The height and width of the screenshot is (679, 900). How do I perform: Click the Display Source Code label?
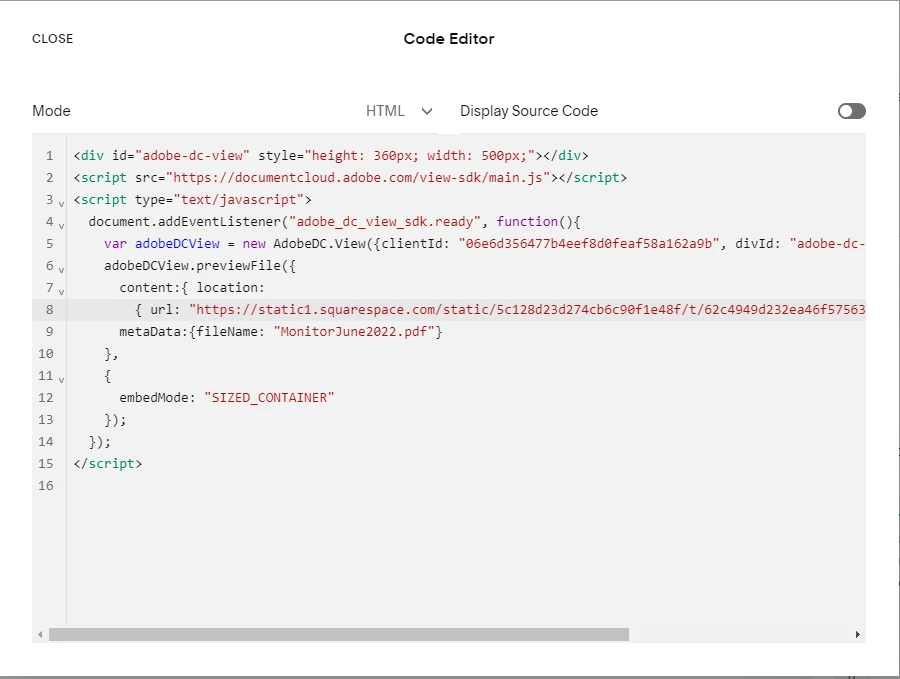pyautogui.click(x=529, y=111)
